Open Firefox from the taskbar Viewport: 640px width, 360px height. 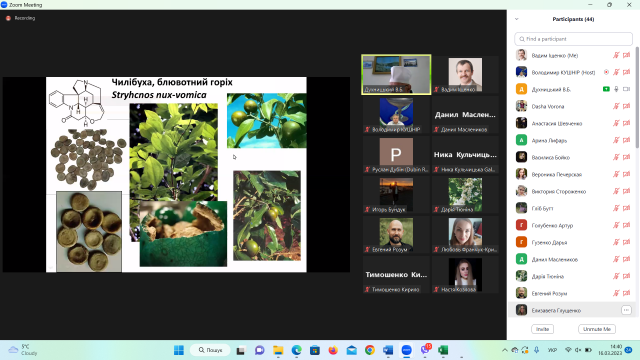[333, 350]
